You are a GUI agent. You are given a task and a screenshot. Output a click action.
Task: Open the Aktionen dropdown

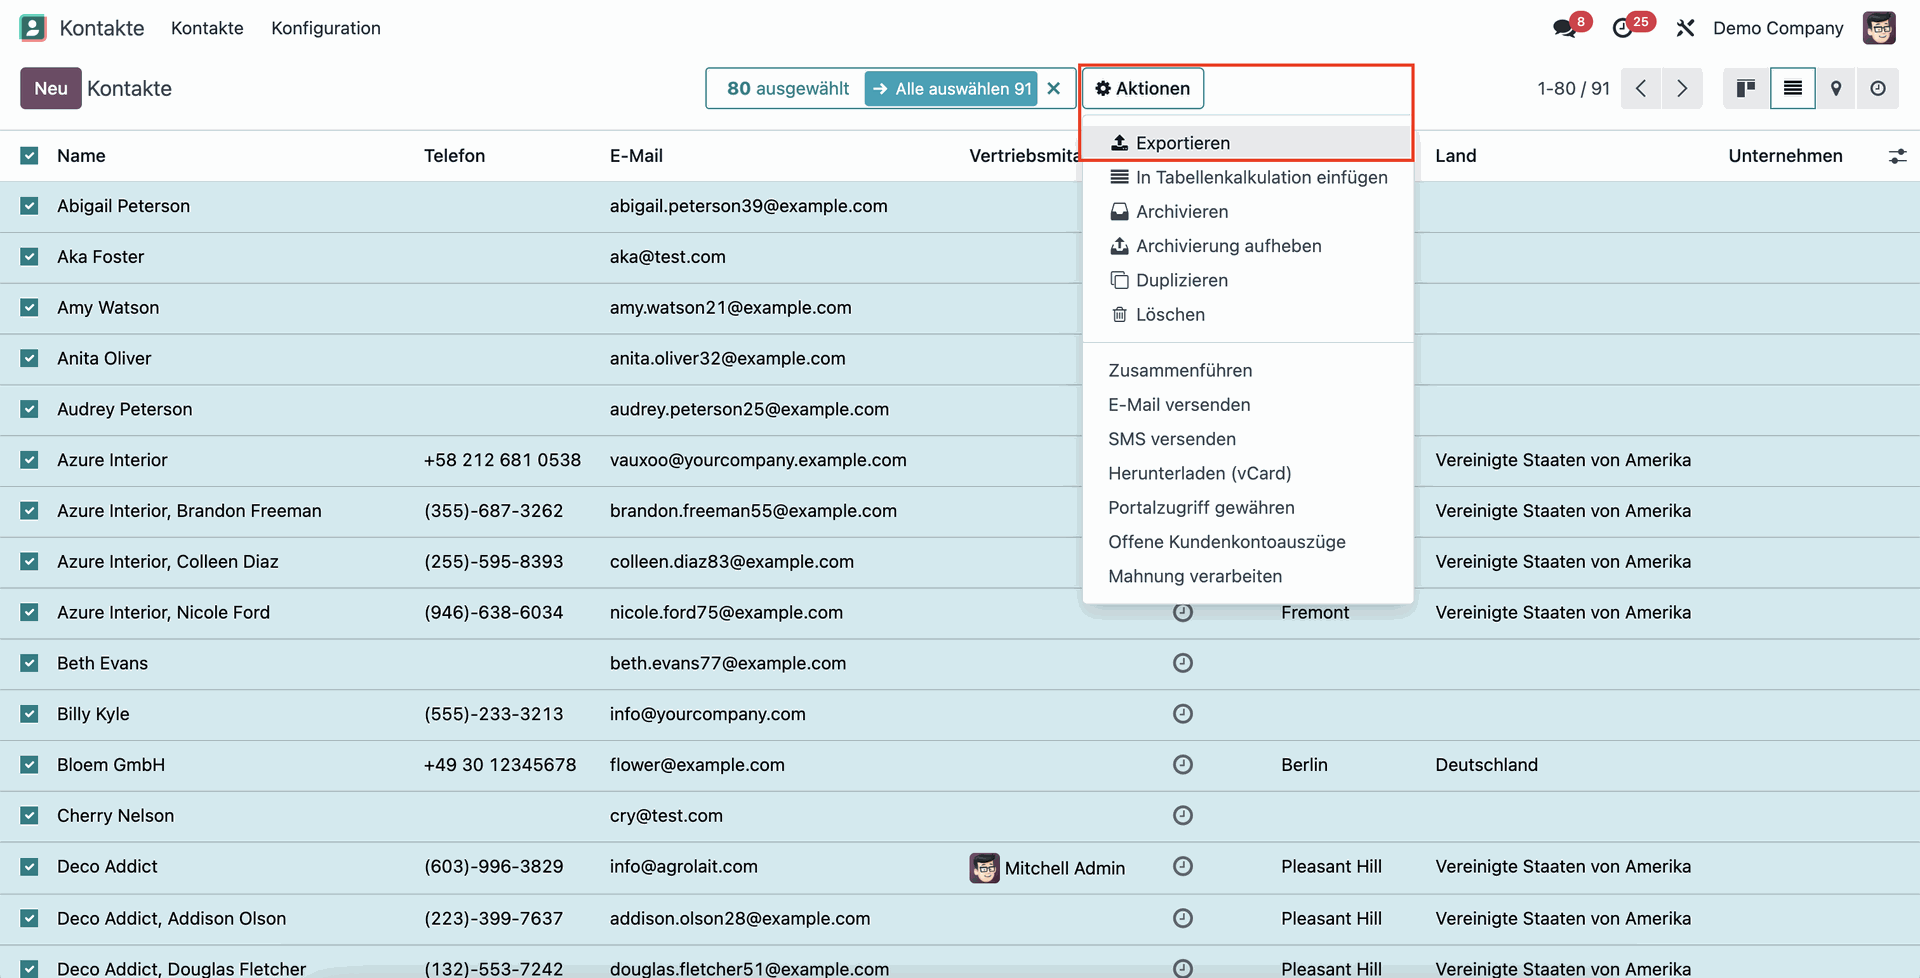click(x=1142, y=88)
